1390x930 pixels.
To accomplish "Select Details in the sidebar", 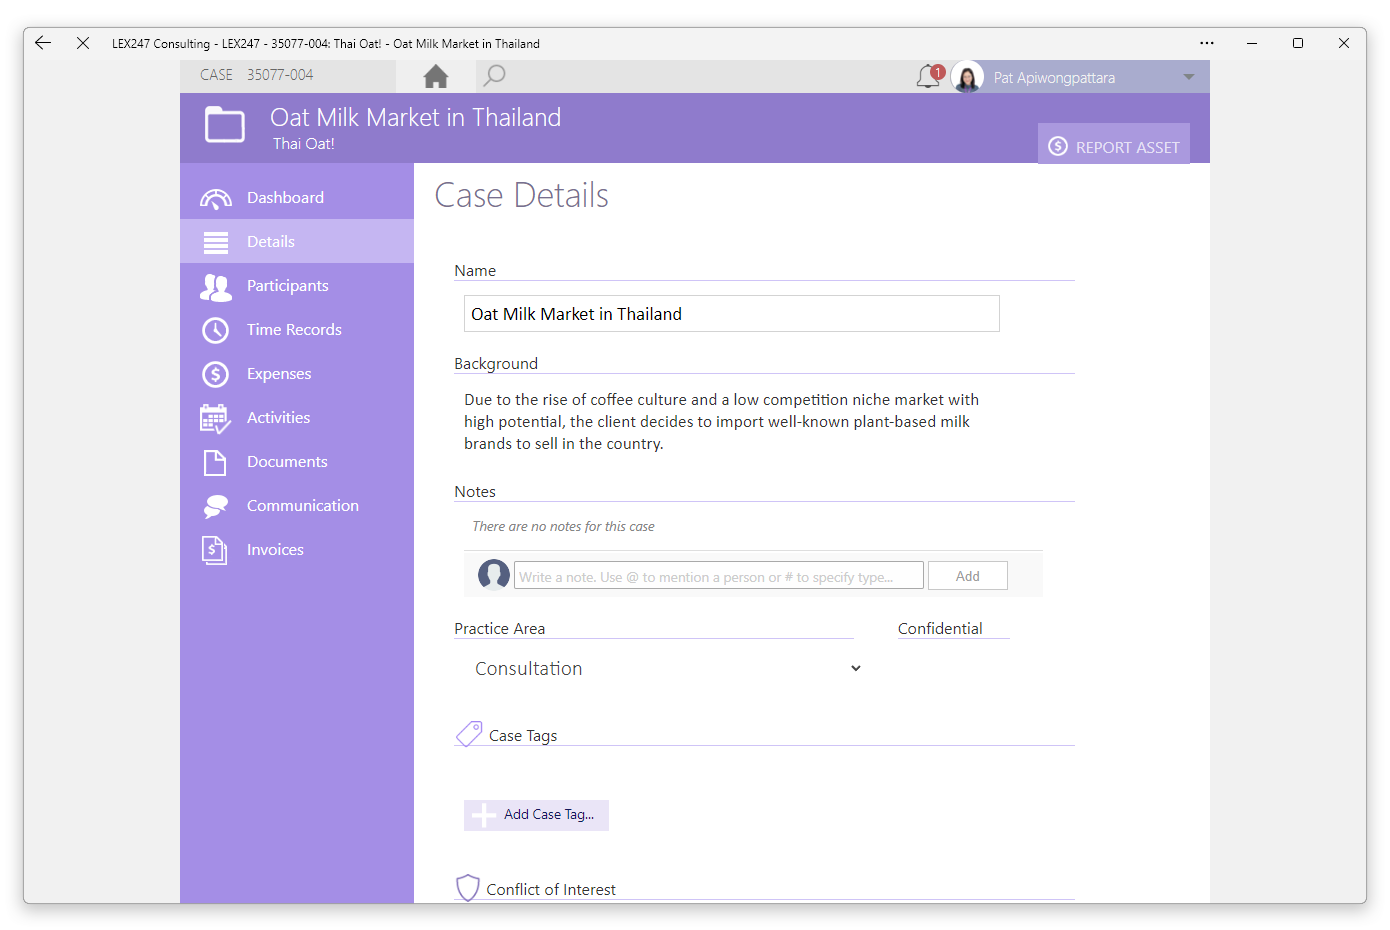I will pos(297,241).
